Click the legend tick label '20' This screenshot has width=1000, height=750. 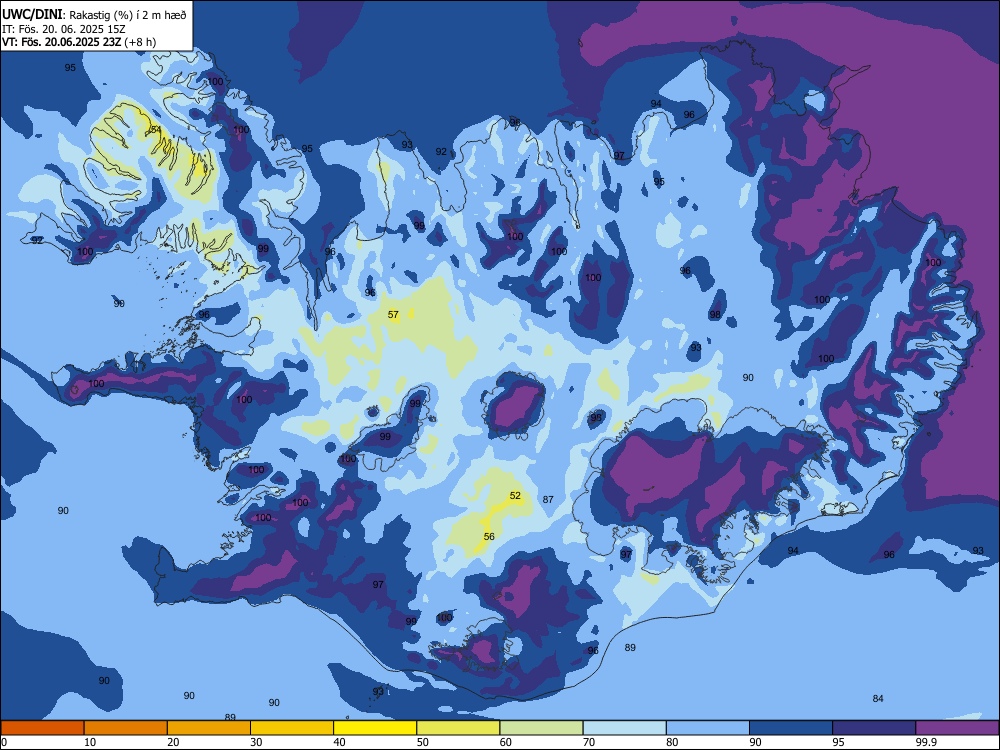[173, 742]
